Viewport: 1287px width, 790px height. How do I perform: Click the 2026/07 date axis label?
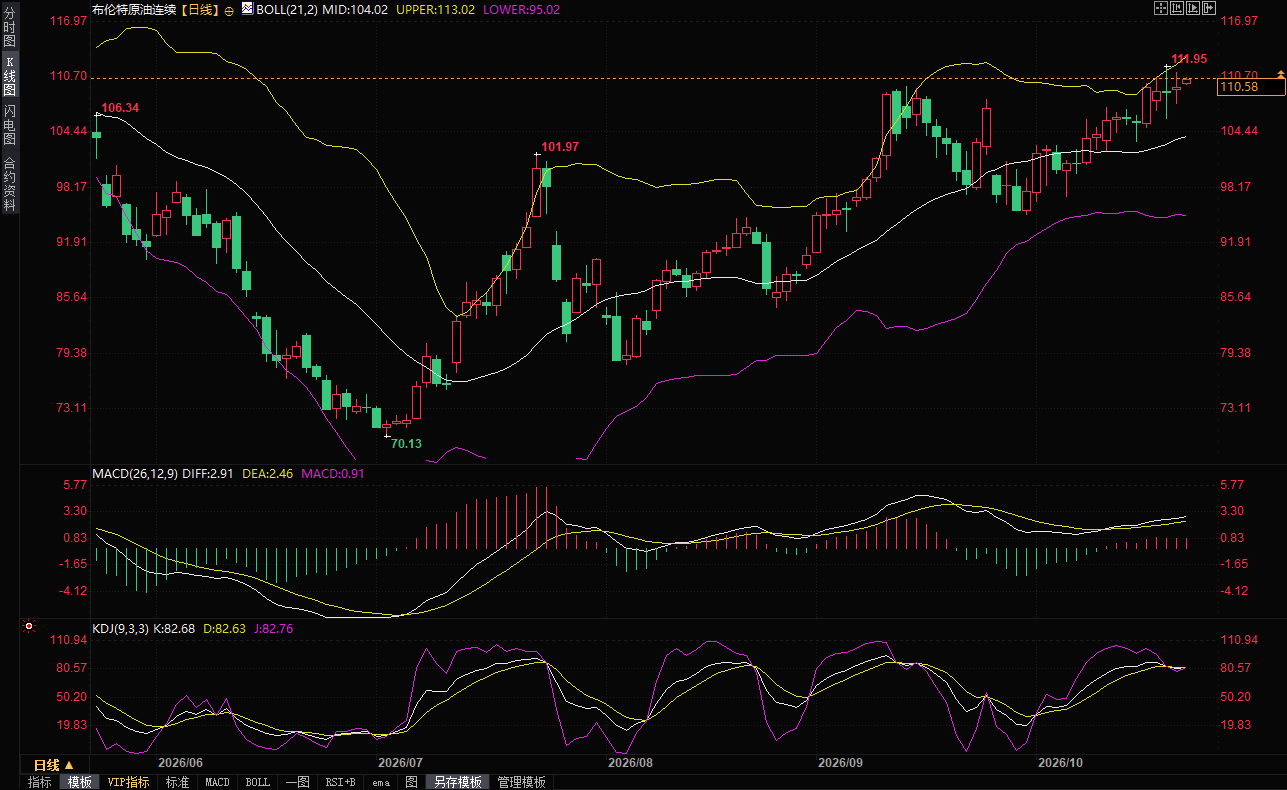point(400,762)
